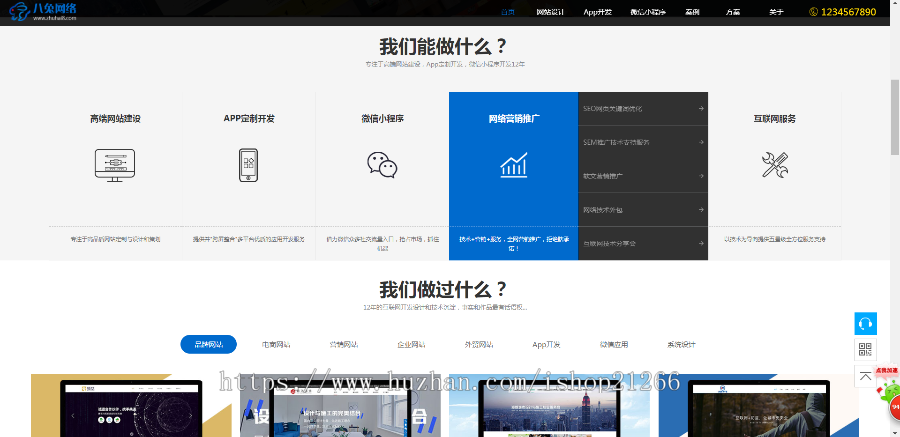The image size is (900, 437).
Task: Click the arrow on the SEO row
Action: 701,109
